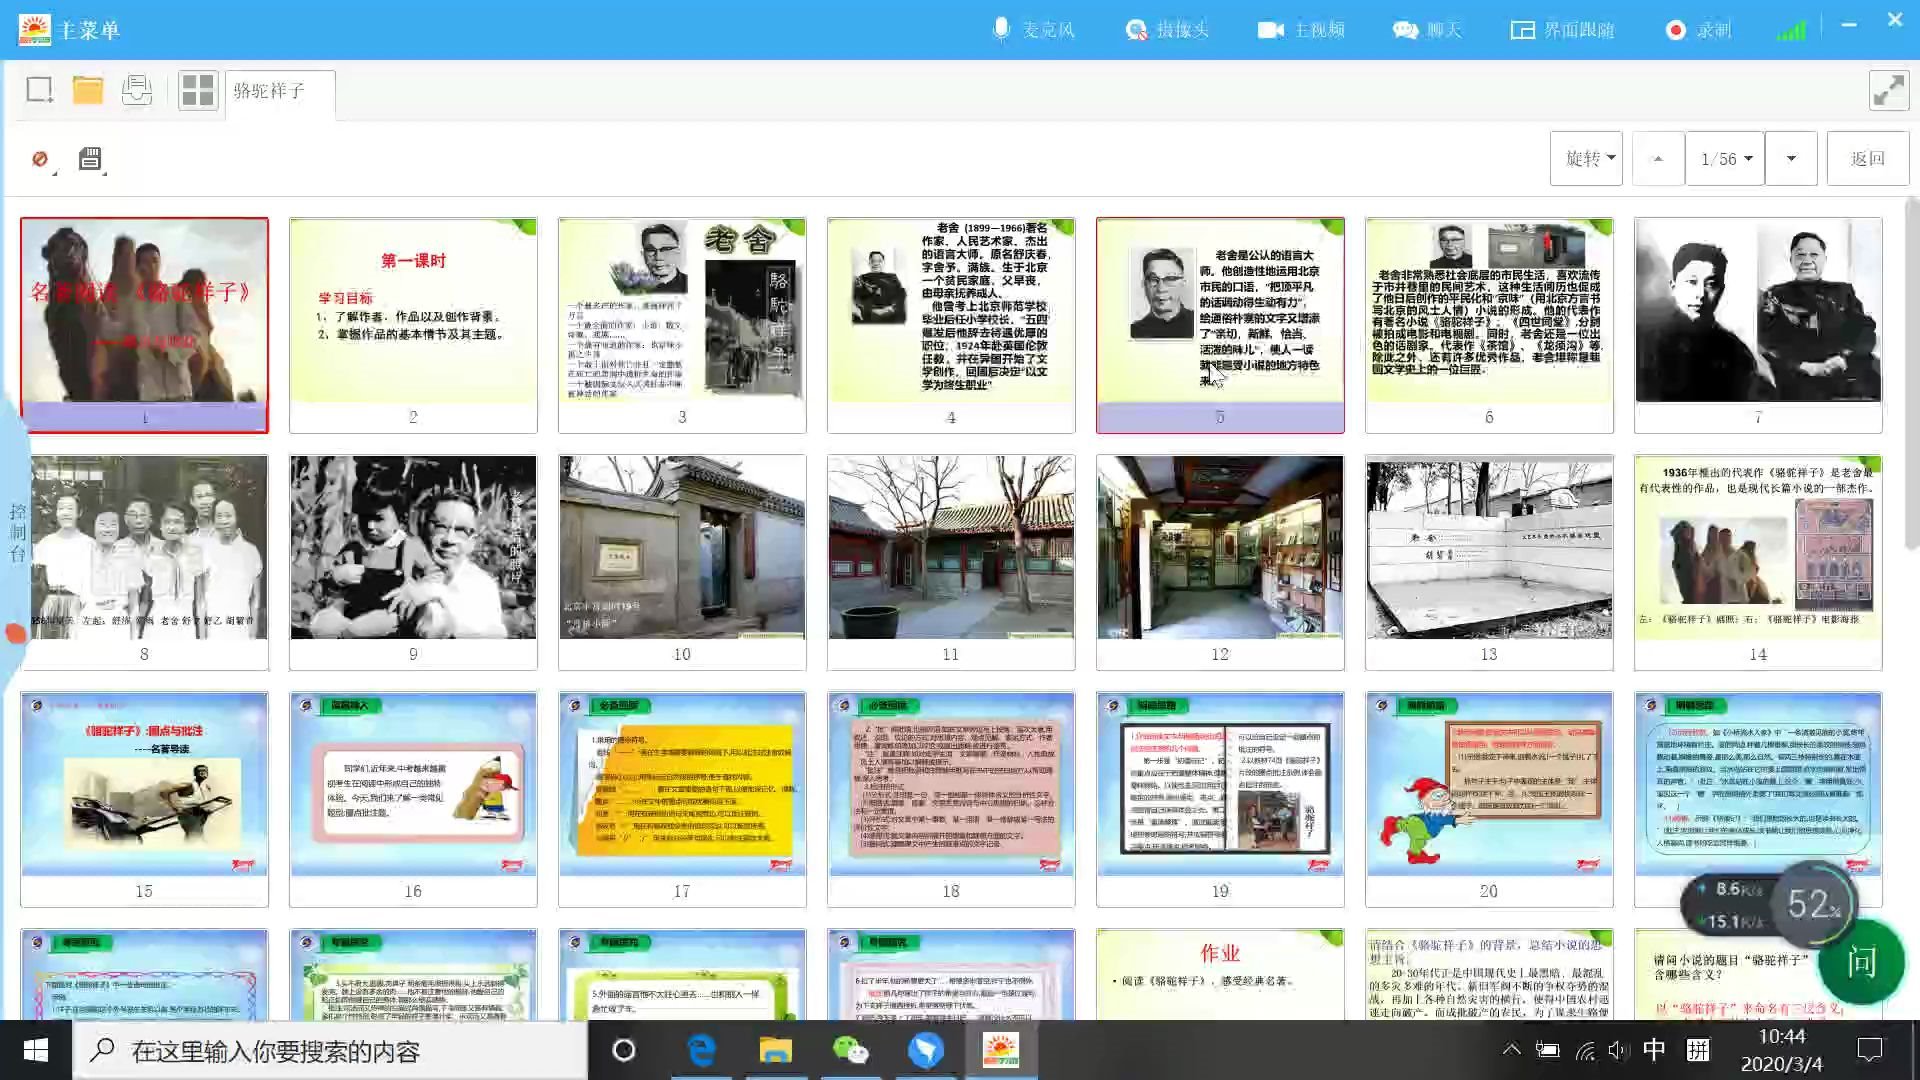Open slide 8 family photo thumbnail
The width and height of the screenshot is (1920, 1080).
pos(145,562)
